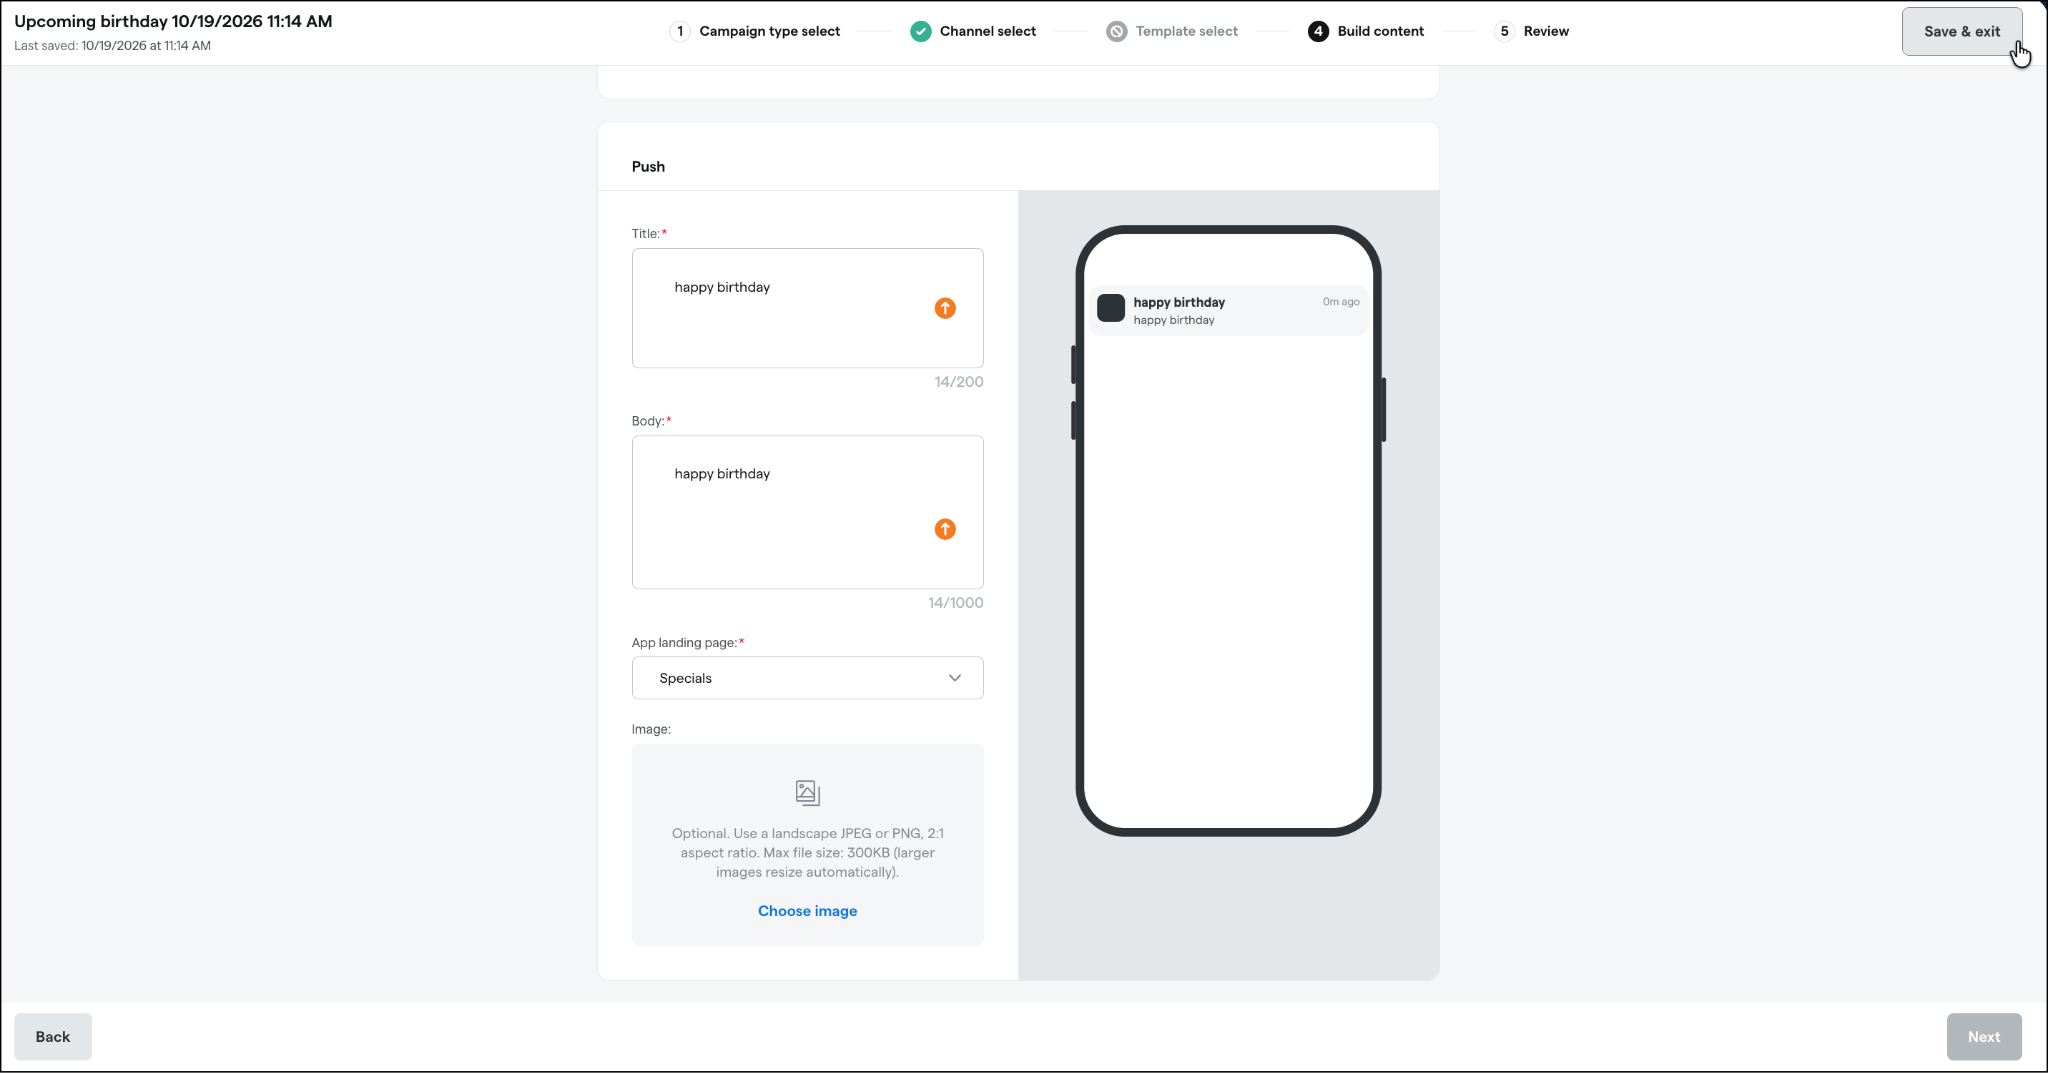Click the Back button
The image size is (2048, 1073).
coord(53,1037)
